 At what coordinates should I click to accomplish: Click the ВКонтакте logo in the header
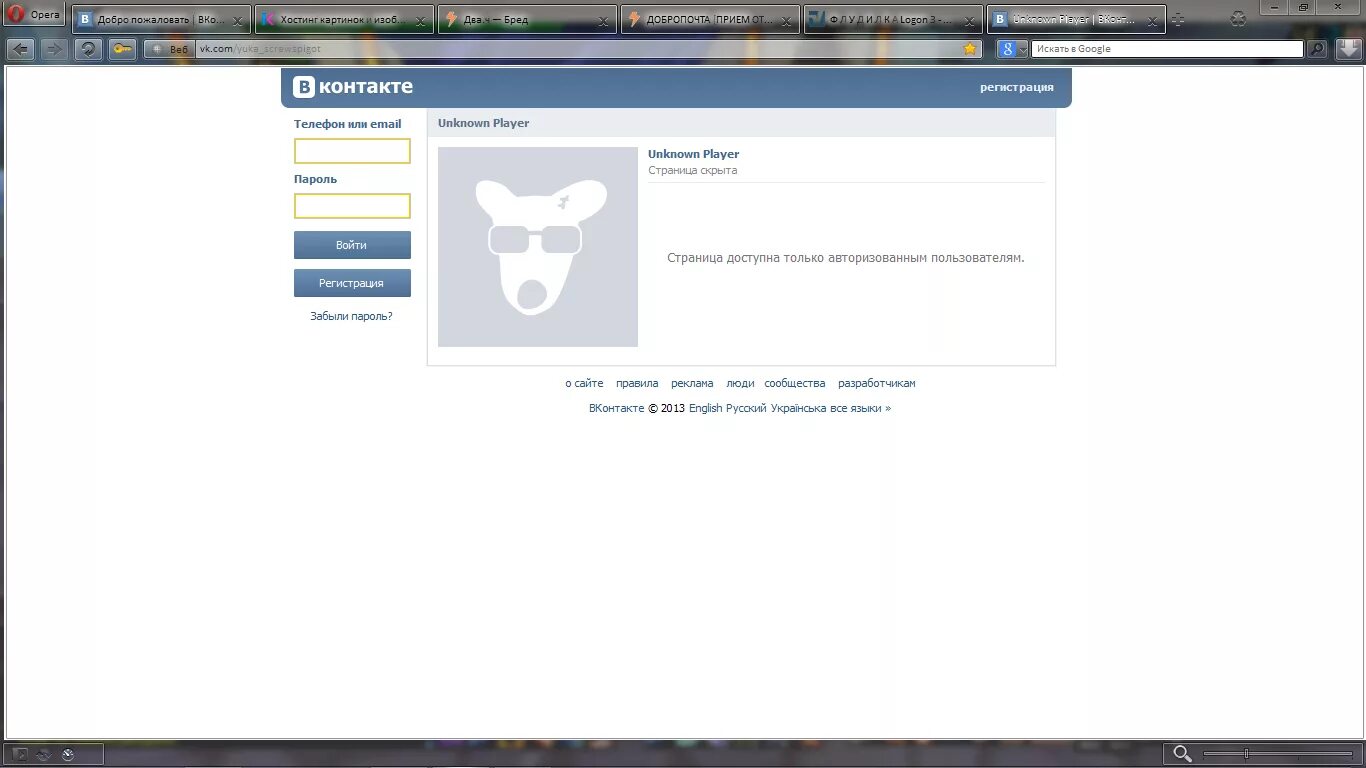(x=353, y=87)
